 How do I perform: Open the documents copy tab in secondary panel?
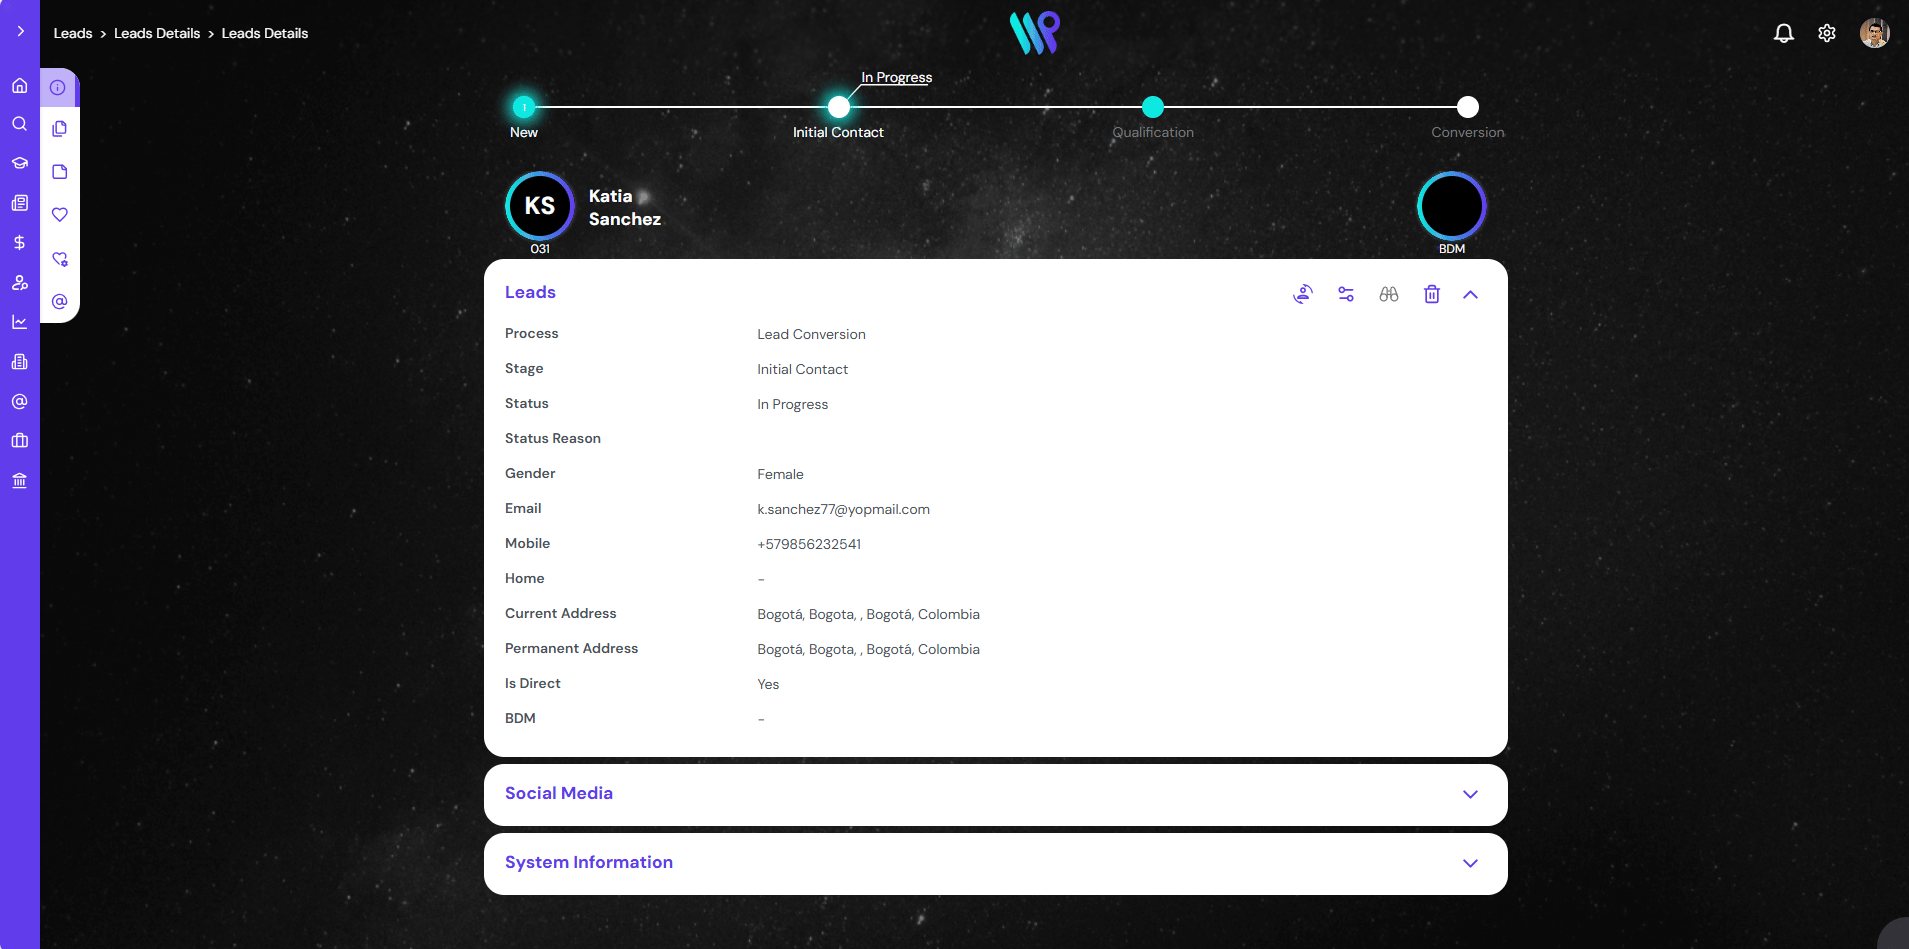pos(60,129)
